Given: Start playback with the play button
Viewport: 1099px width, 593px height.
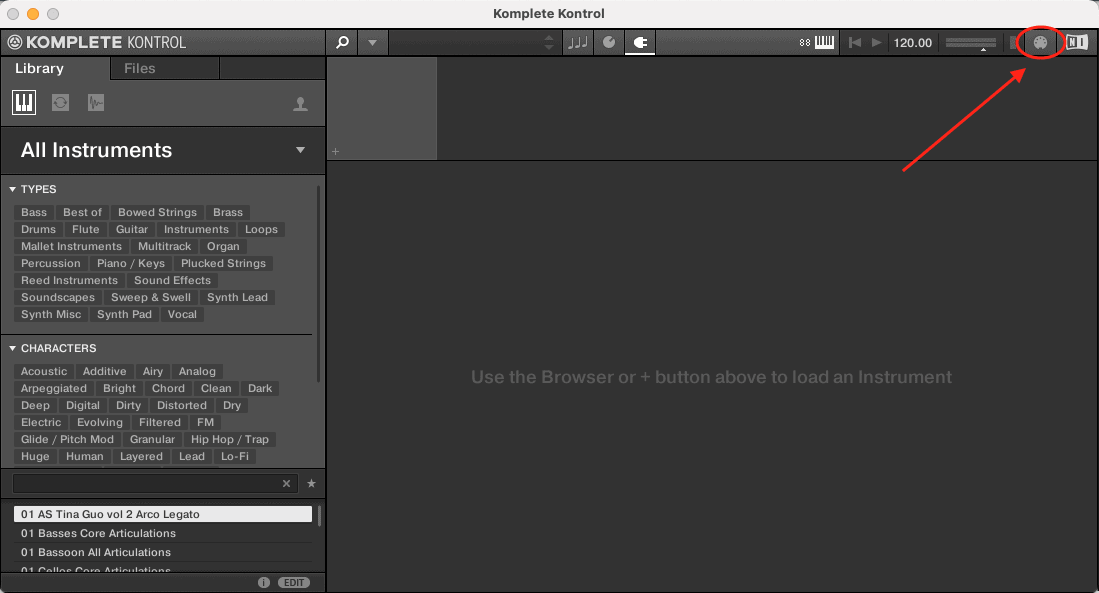Looking at the screenshot, I should pos(876,43).
